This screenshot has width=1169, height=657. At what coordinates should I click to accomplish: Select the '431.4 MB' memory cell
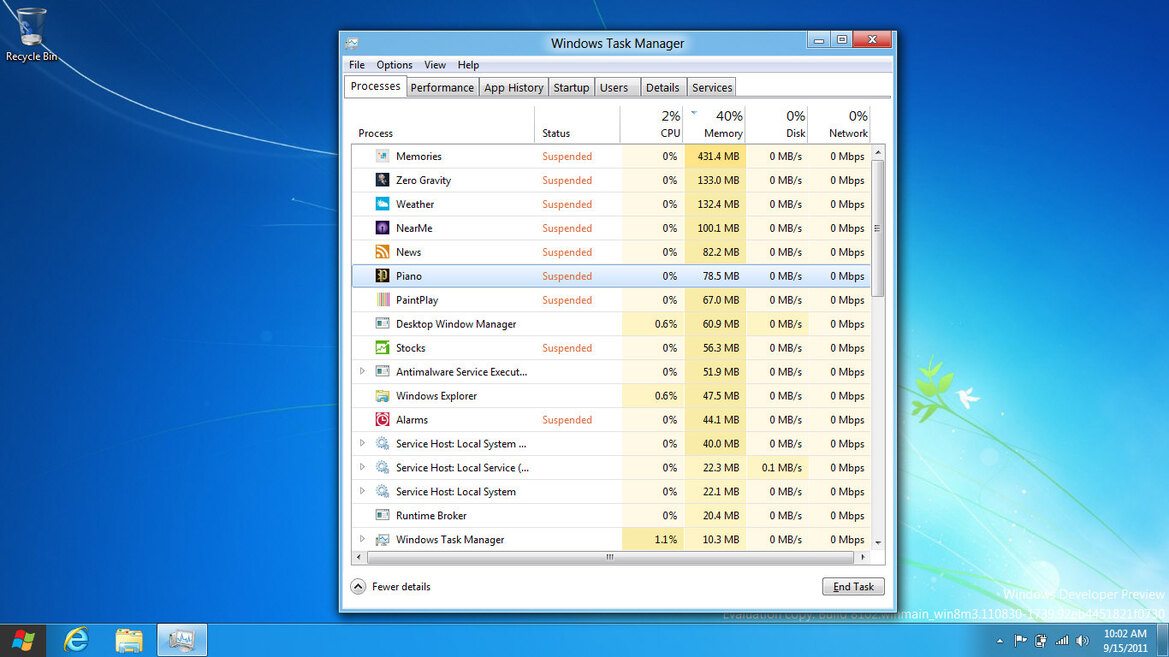click(x=715, y=156)
